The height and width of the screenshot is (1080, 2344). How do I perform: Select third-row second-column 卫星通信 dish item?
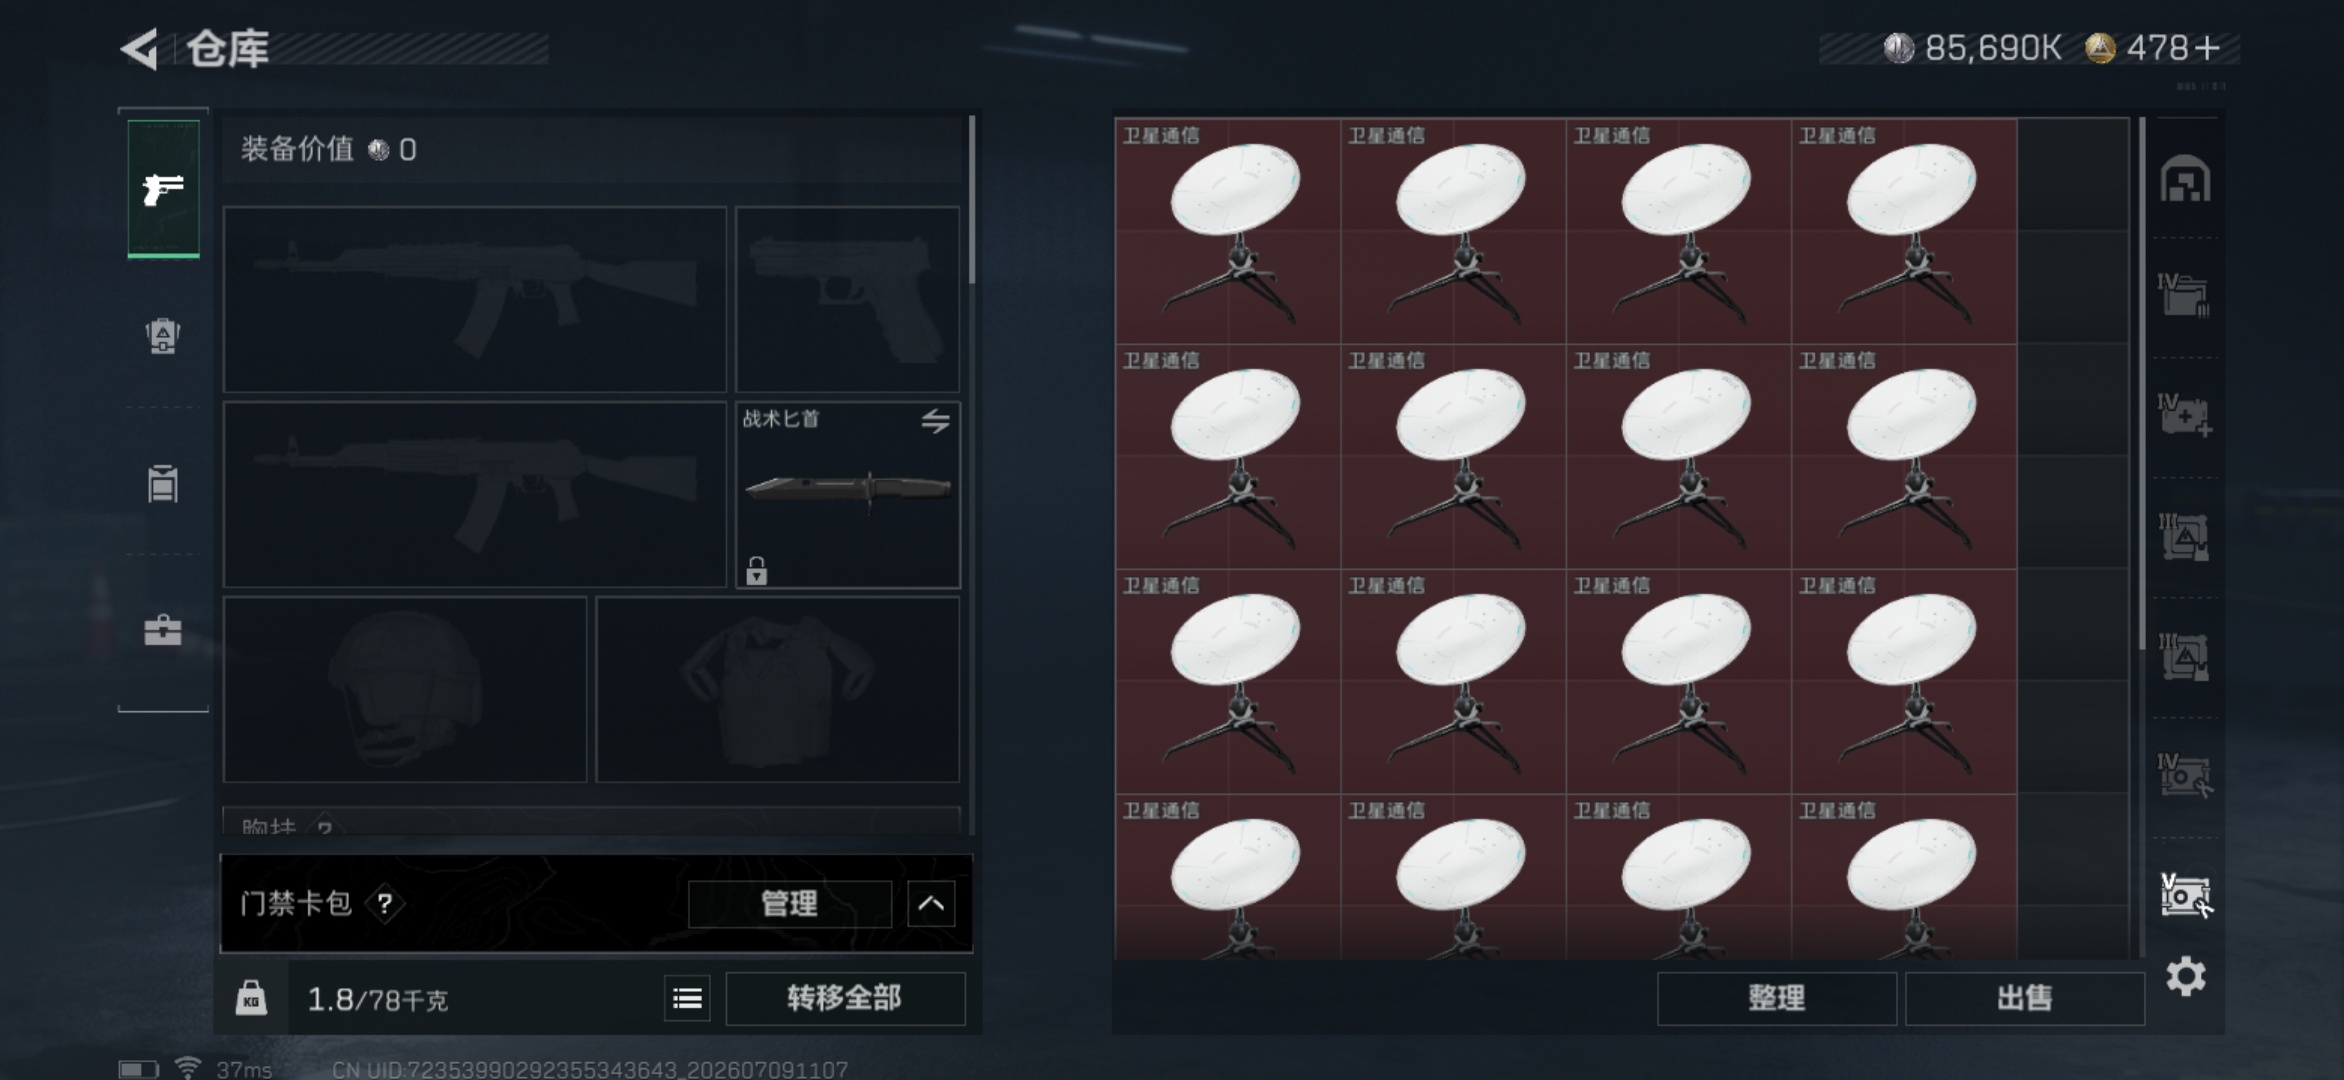pos(1454,682)
